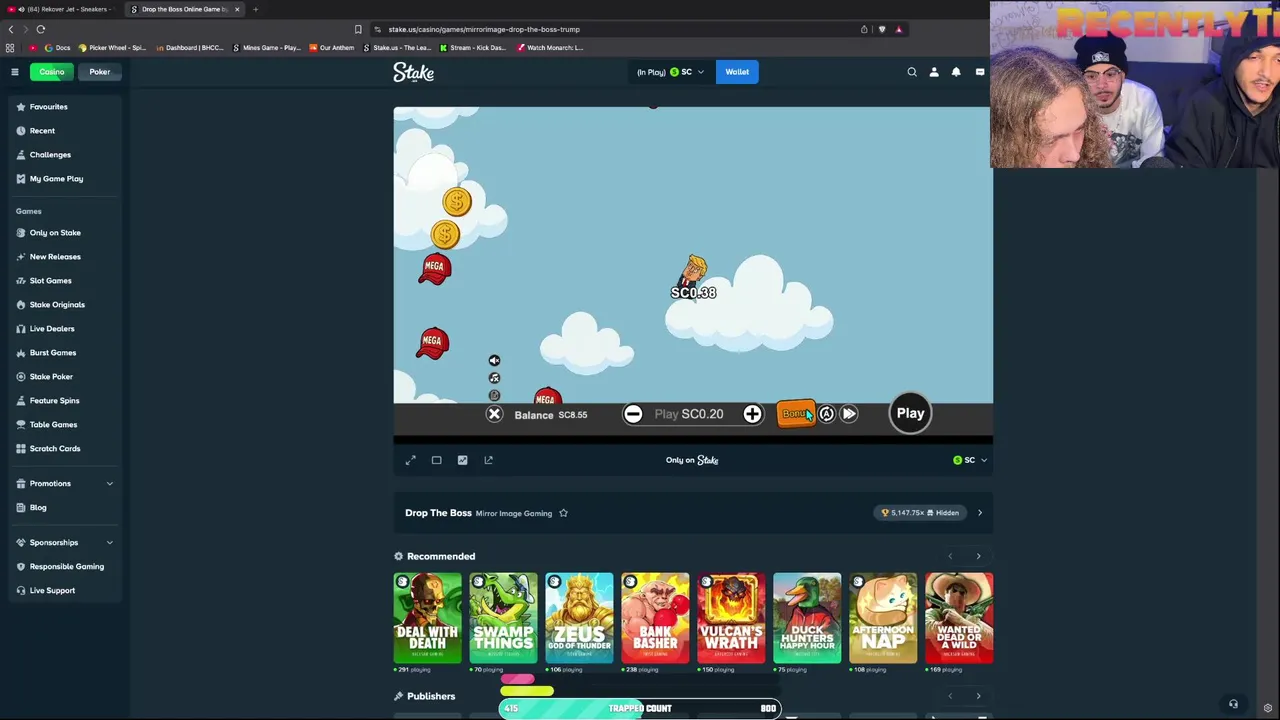Toggle autoplay icon in game bar
The height and width of the screenshot is (720, 1280).
point(827,414)
